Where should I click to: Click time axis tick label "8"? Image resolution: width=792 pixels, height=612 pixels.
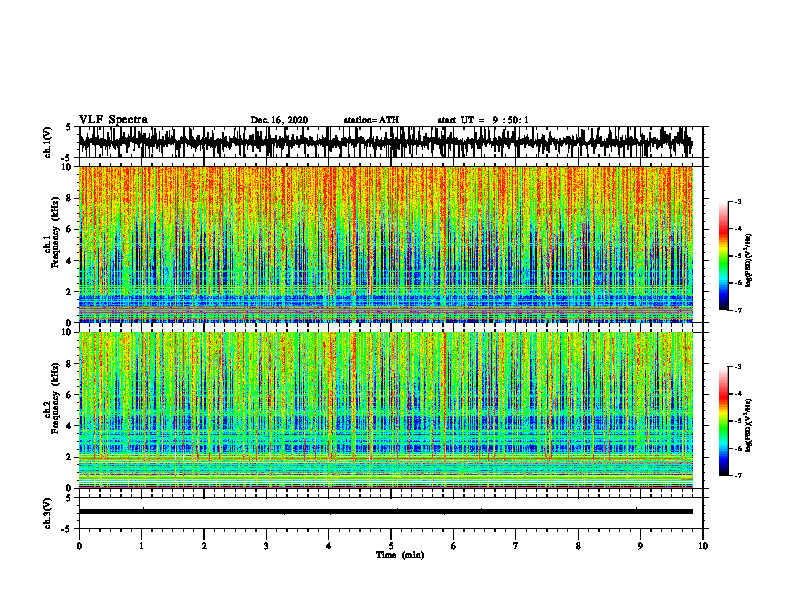tap(578, 546)
